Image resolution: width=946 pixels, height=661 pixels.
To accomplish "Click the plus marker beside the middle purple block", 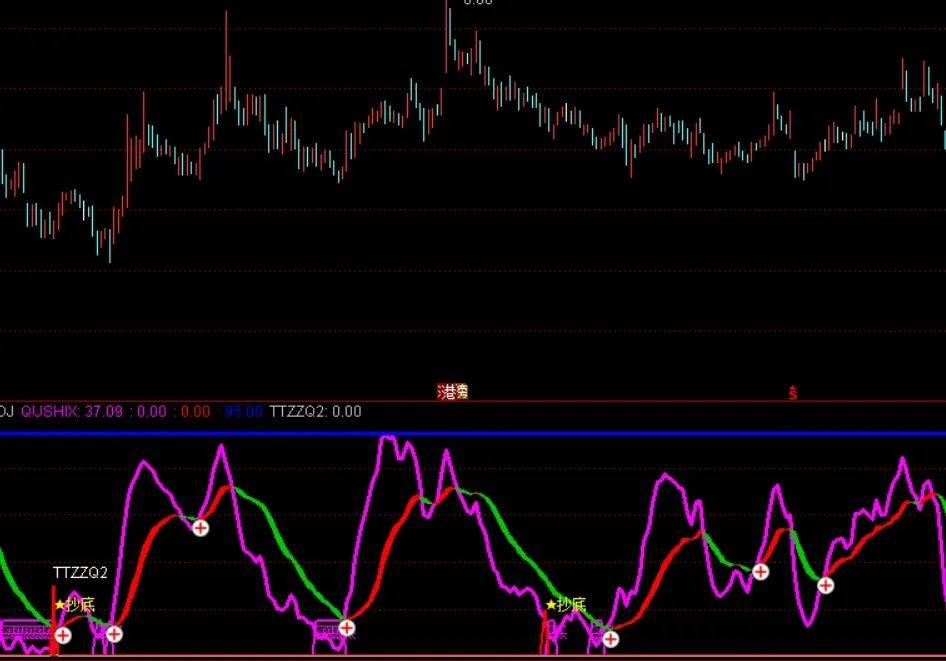I will [x=346, y=628].
